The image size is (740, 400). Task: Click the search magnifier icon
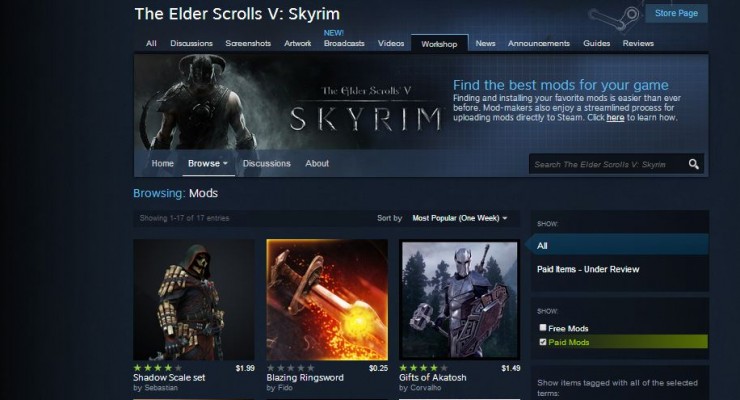693,164
